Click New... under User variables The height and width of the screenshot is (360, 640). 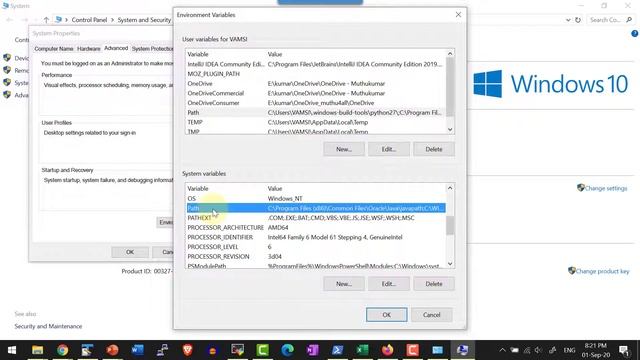344,149
